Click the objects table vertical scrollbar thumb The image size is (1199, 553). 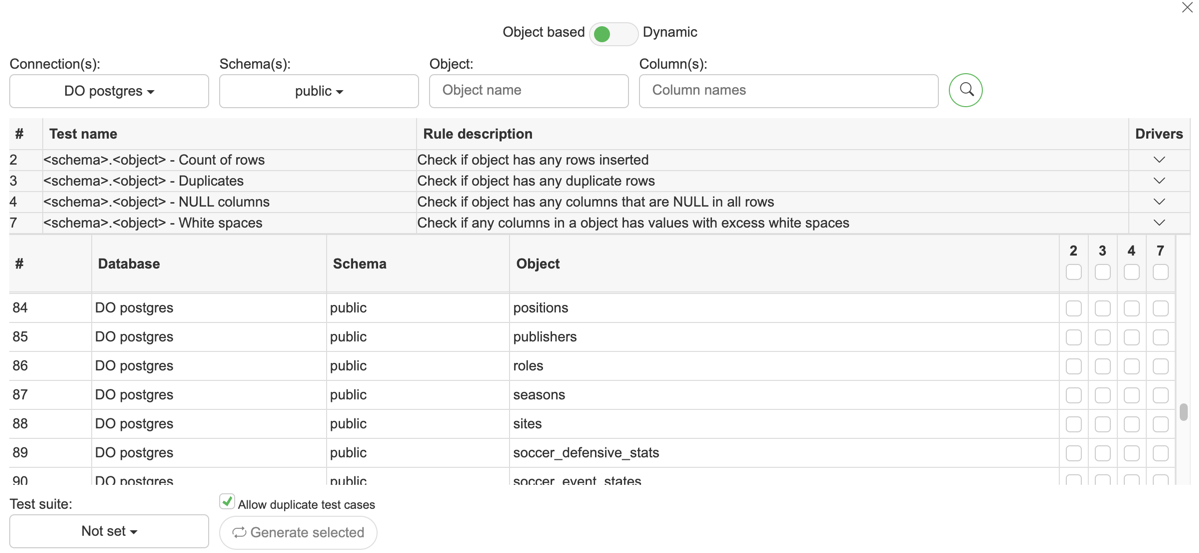tap(1183, 412)
